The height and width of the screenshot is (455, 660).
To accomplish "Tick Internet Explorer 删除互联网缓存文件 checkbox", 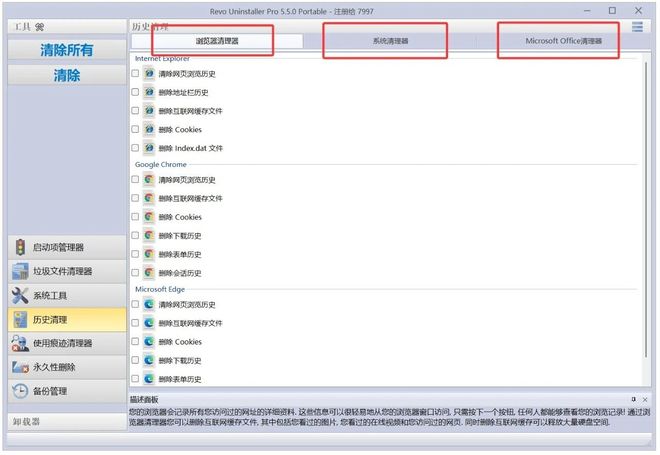I will tap(135, 110).
